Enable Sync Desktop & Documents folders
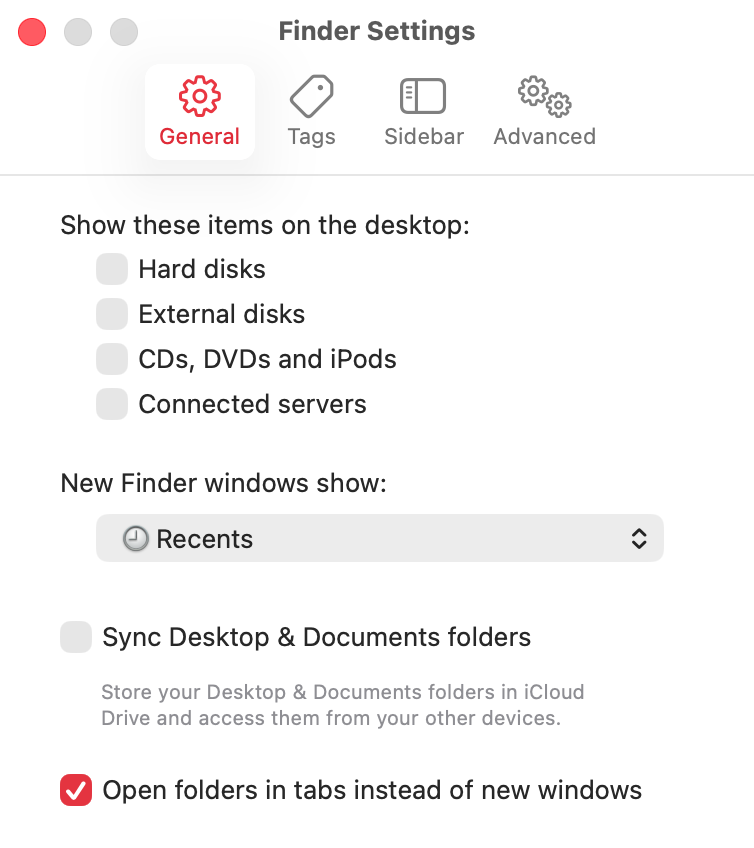 (x=76, y=637)
